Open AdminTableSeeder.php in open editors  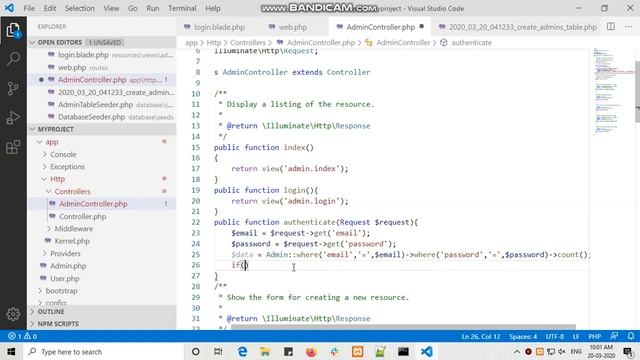pyautogui.click(x=95, y=104)
